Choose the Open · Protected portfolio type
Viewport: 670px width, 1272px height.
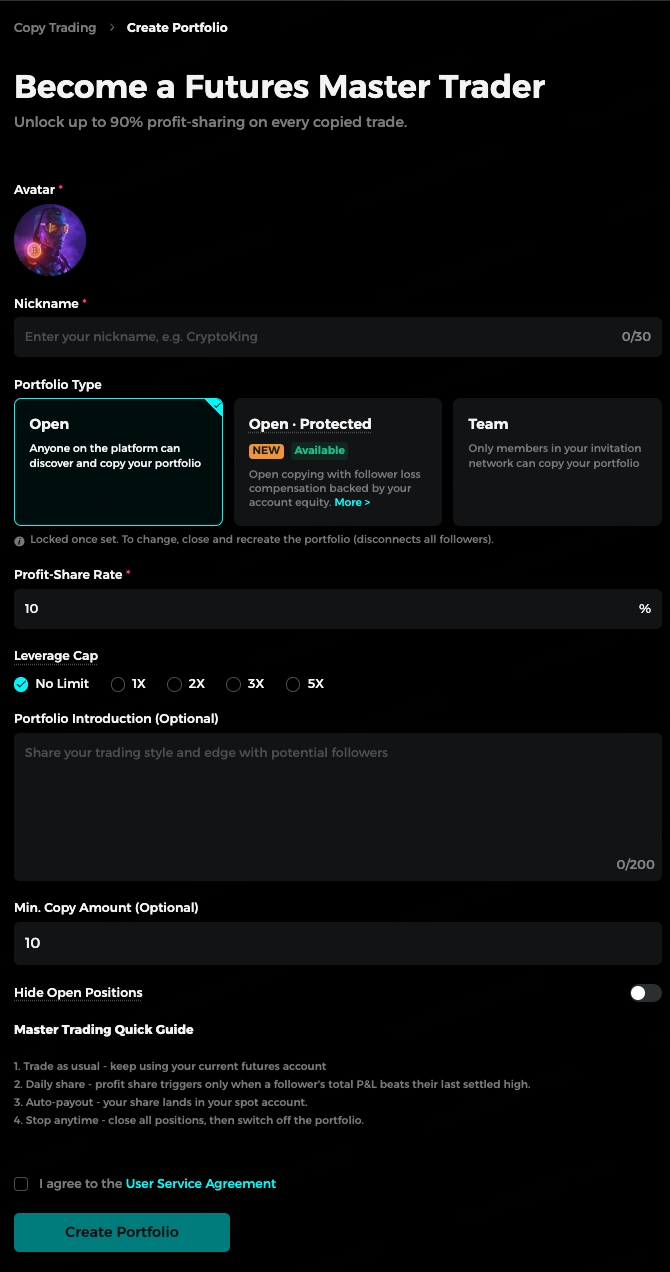tap(338, 462)
